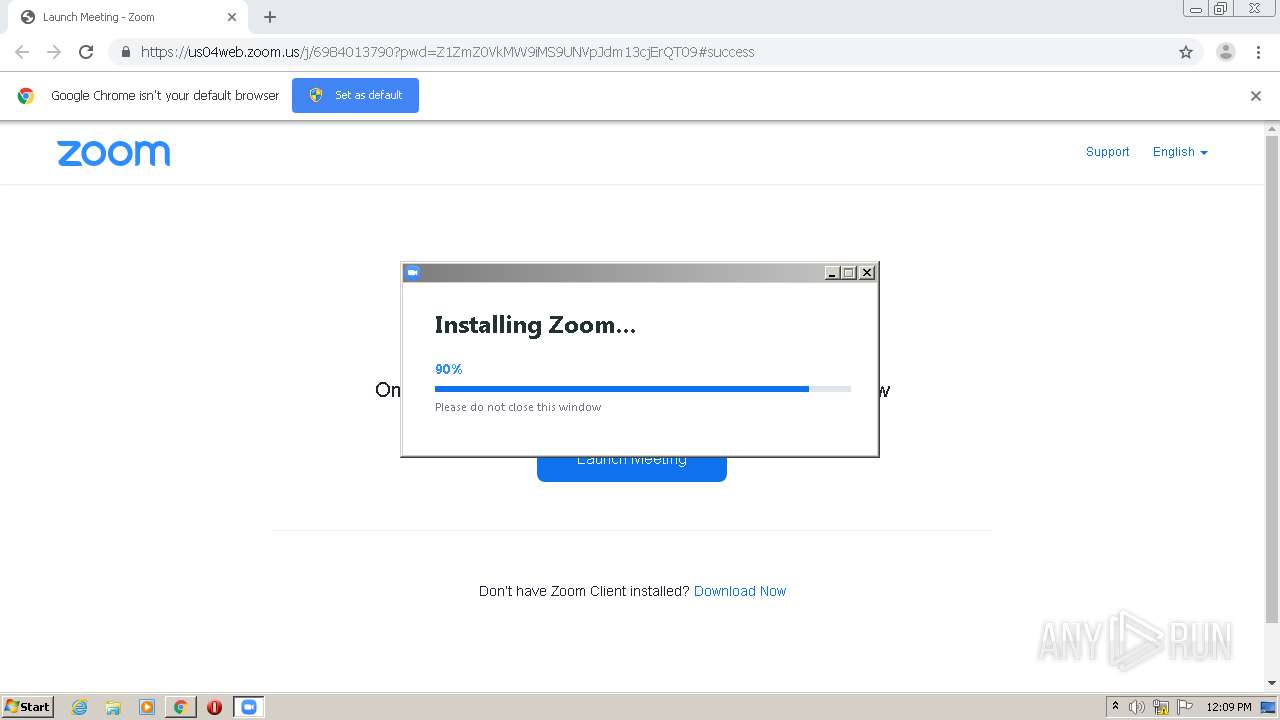Open File Explorer from taskbar

[113, 707]
